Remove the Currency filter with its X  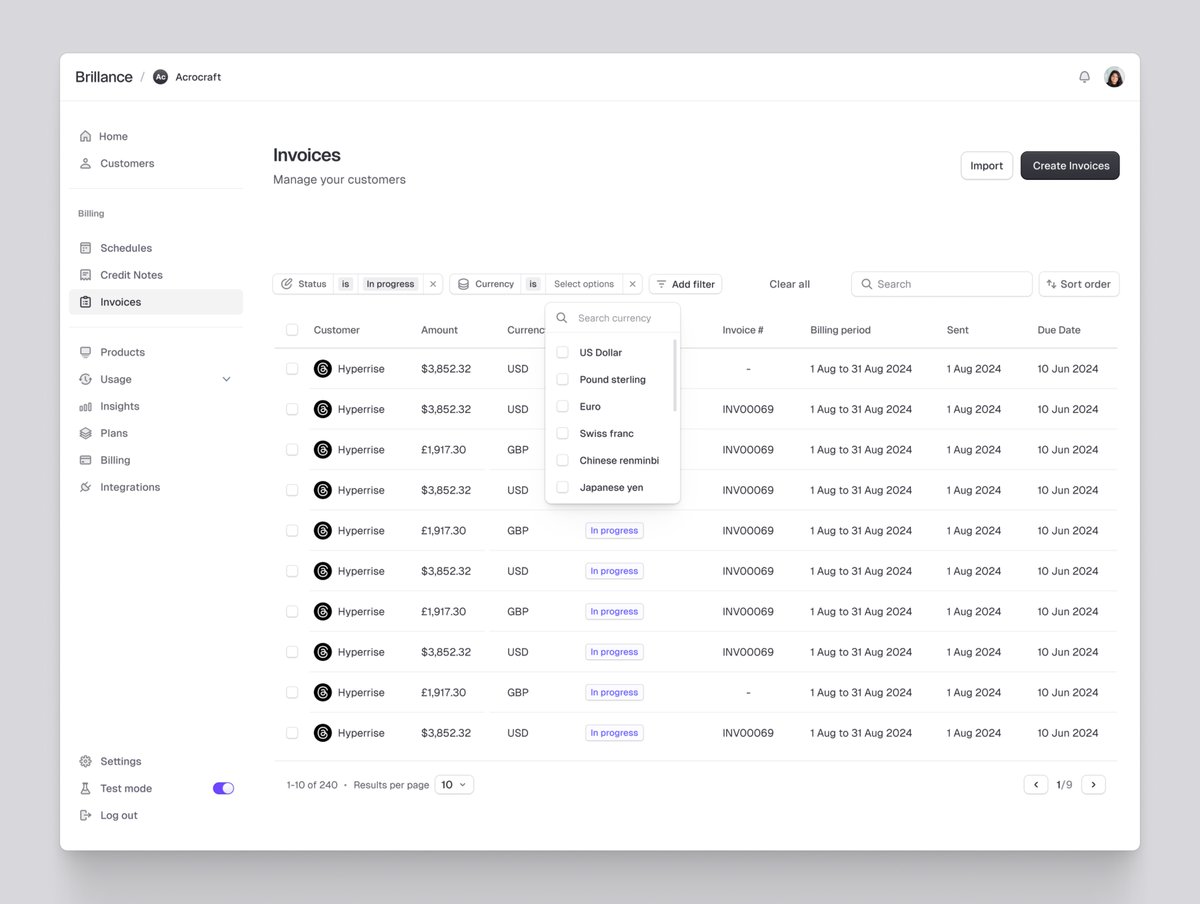click(x=632, y=284)
